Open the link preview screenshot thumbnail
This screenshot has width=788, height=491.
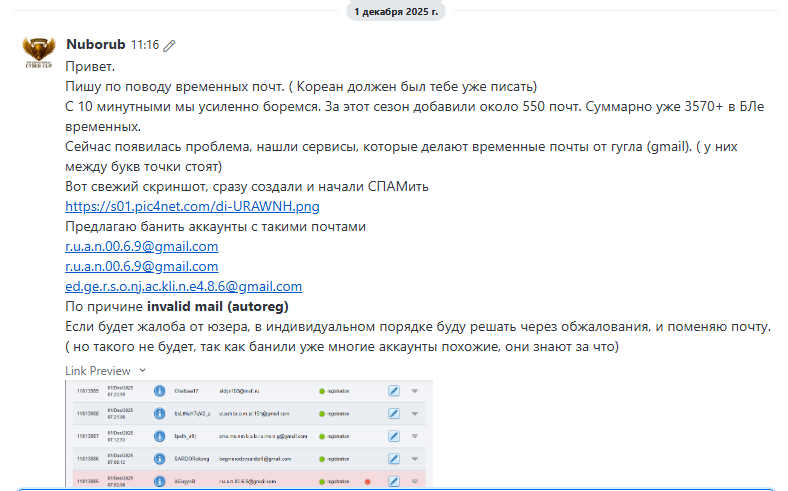tap(249, 433)
